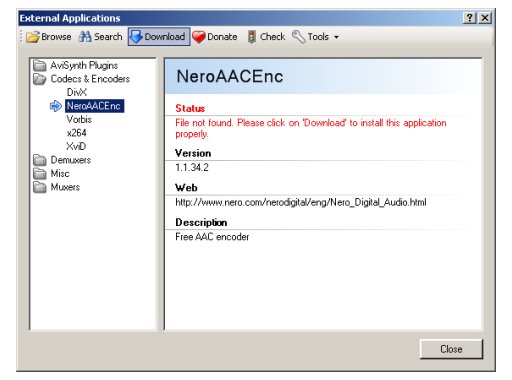The width and height of the screenshot is (512, 380).
Task: Click the Close button
Action: [451, 349]
